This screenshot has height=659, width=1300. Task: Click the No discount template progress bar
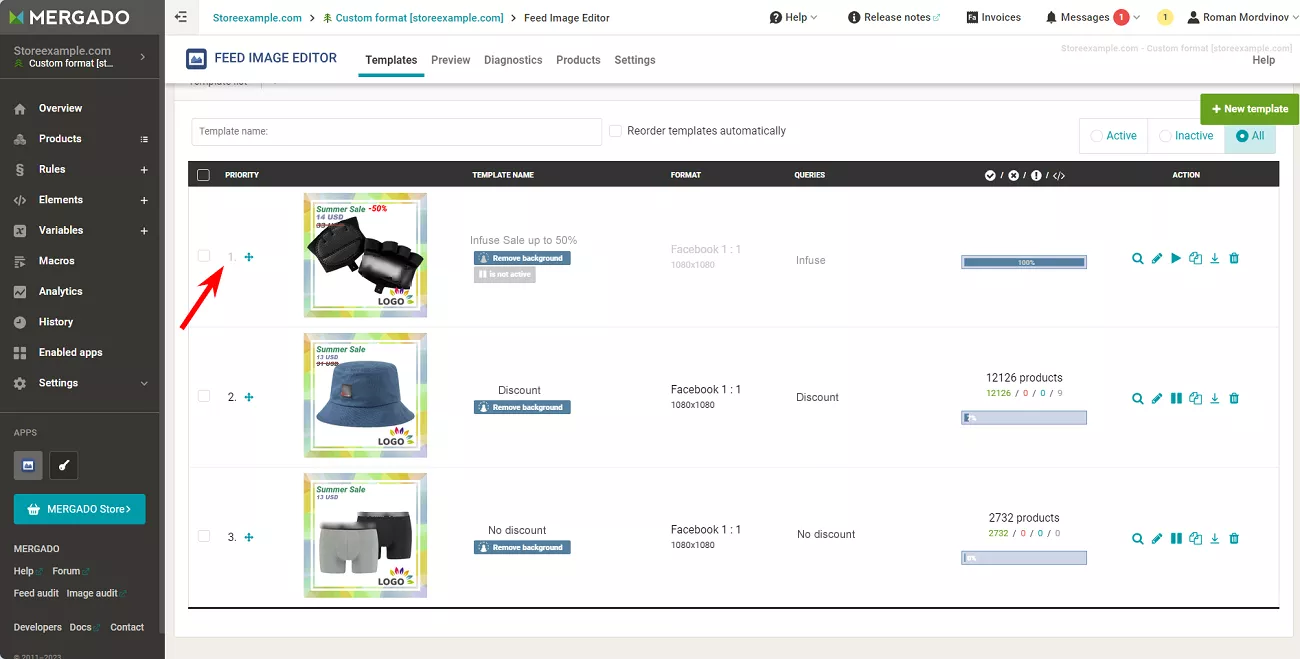point(1024,558)
